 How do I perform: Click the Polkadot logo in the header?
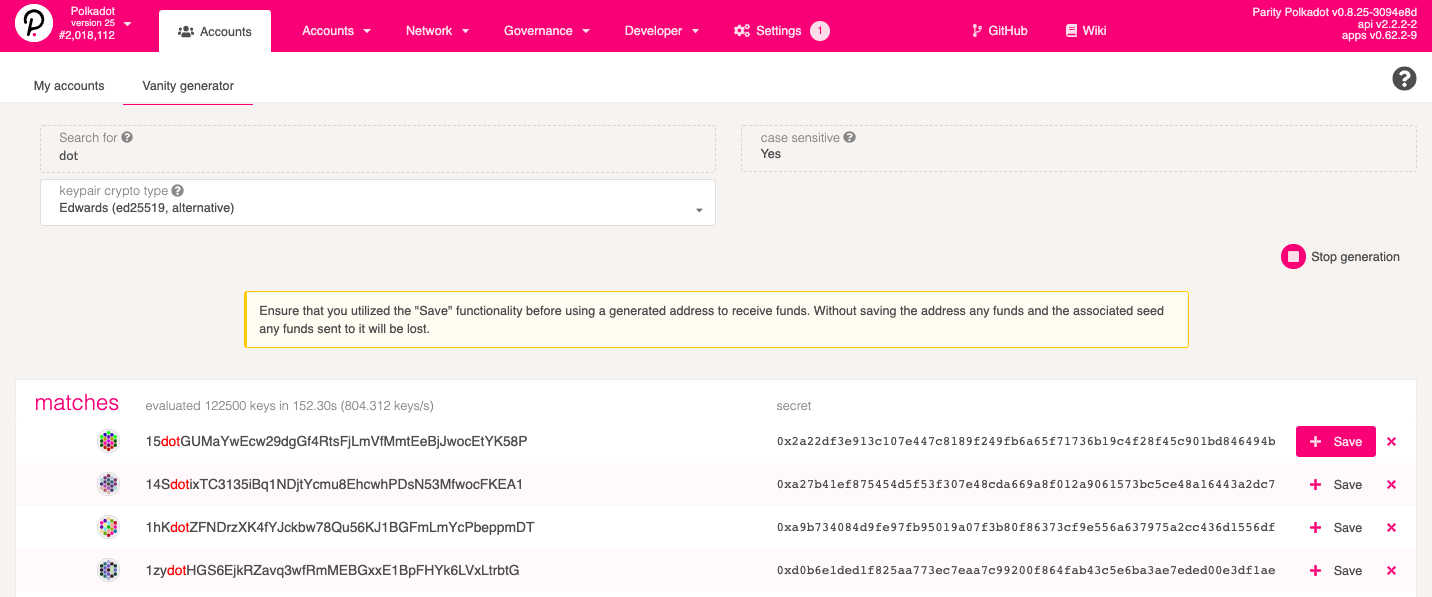point(34,25)
